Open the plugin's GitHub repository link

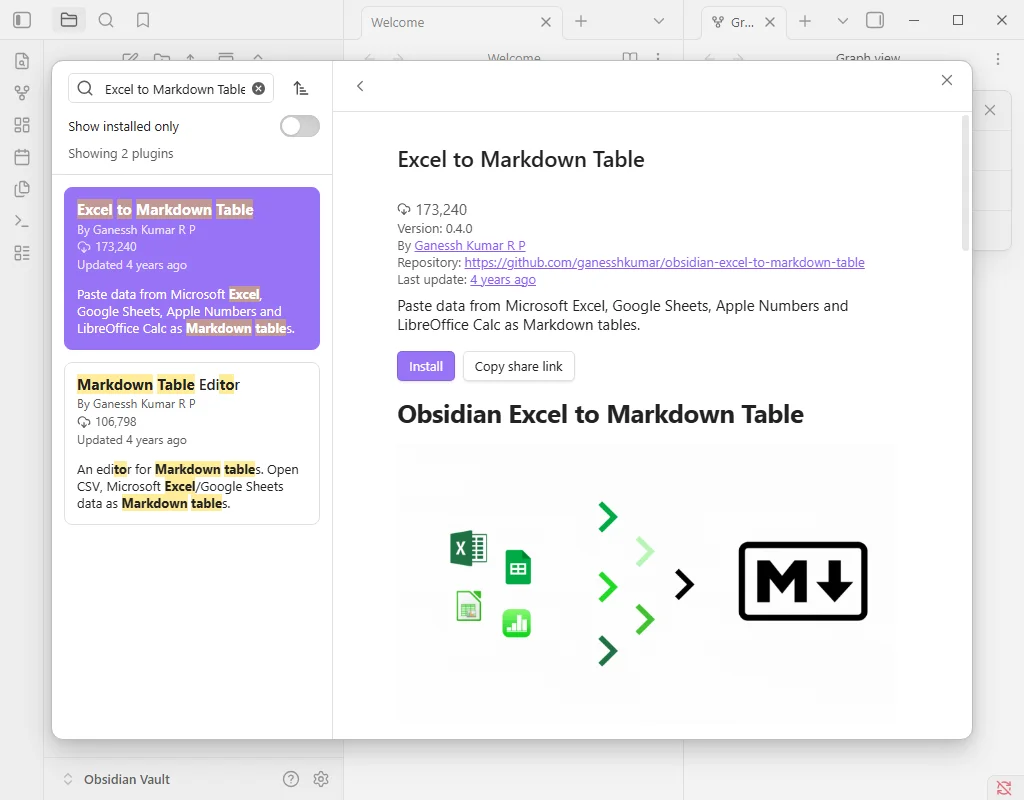coord(664,262)
